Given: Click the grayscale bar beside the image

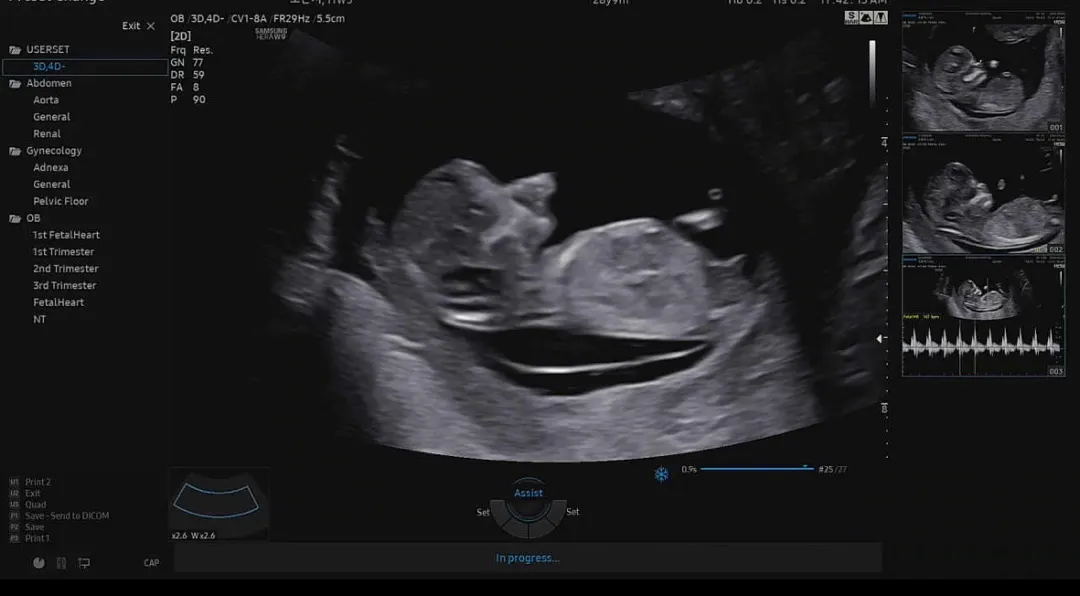Looking at the screenshot, I should tap(872, 72).
